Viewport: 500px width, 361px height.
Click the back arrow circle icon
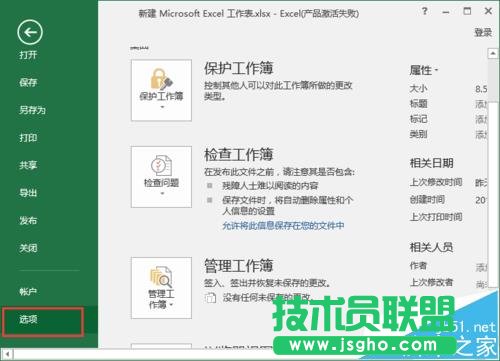pyautogui.click(x=30, y=32)
